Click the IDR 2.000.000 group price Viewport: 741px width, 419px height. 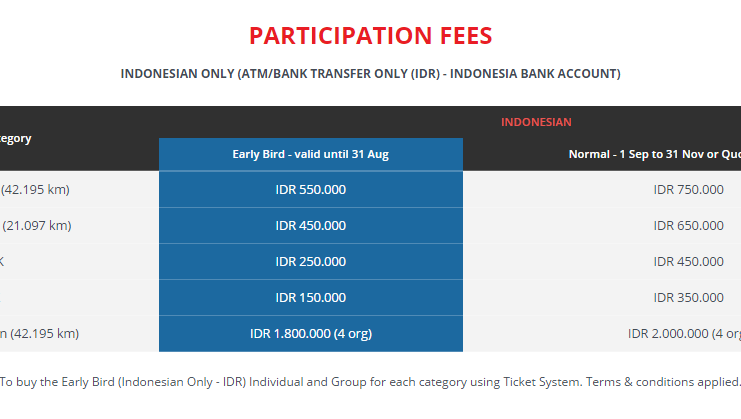click(684, 333)
